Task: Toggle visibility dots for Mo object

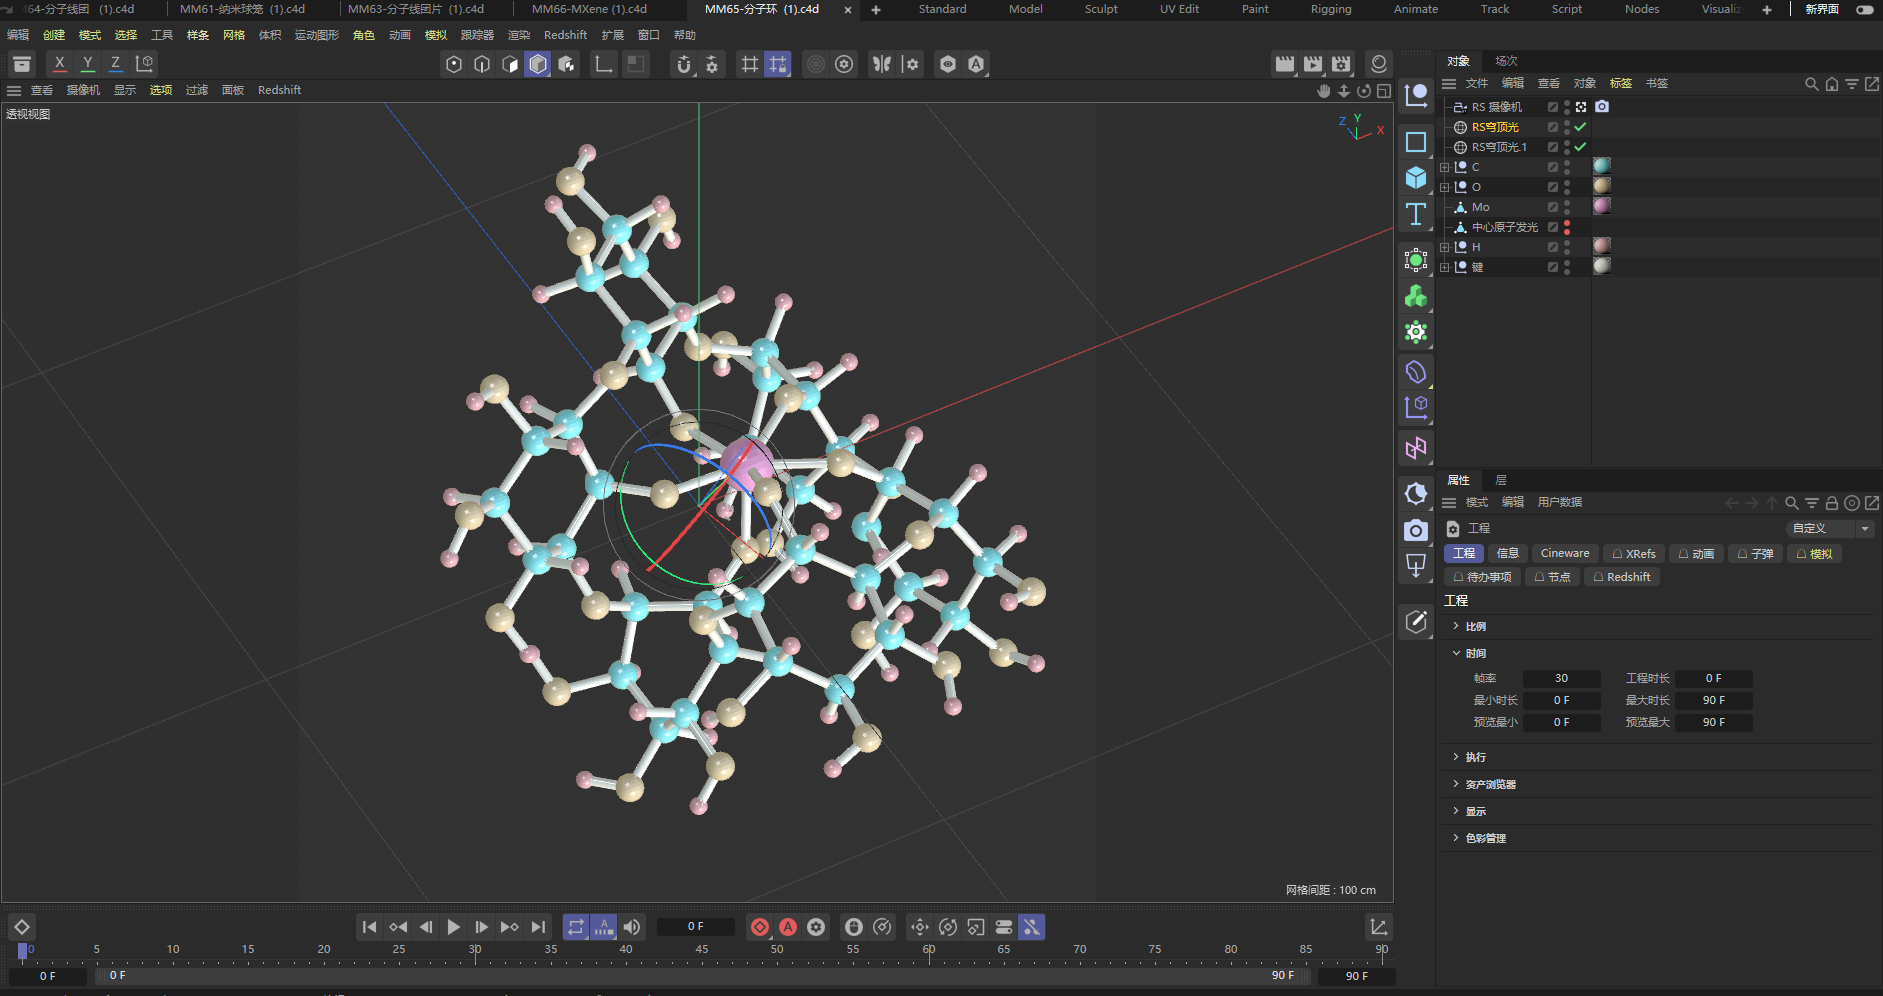Action: click(x=1567, y=207)
